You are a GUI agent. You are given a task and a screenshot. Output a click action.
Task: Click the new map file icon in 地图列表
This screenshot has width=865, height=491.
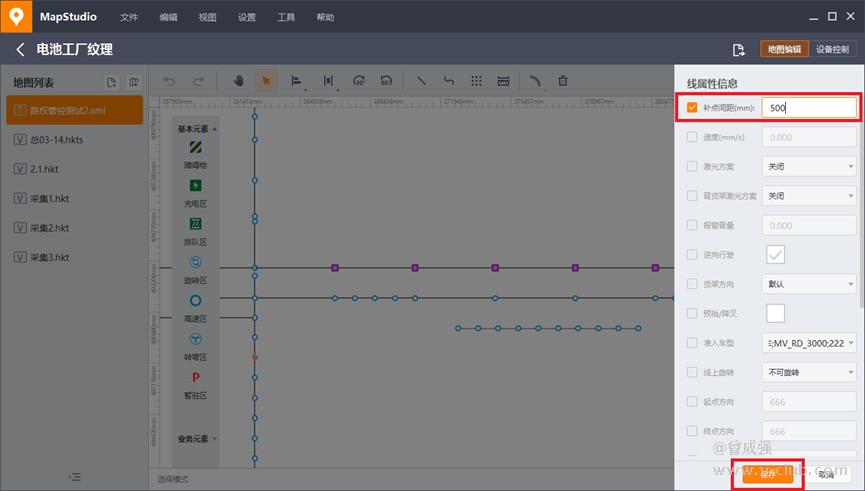[x=111, y=82]
